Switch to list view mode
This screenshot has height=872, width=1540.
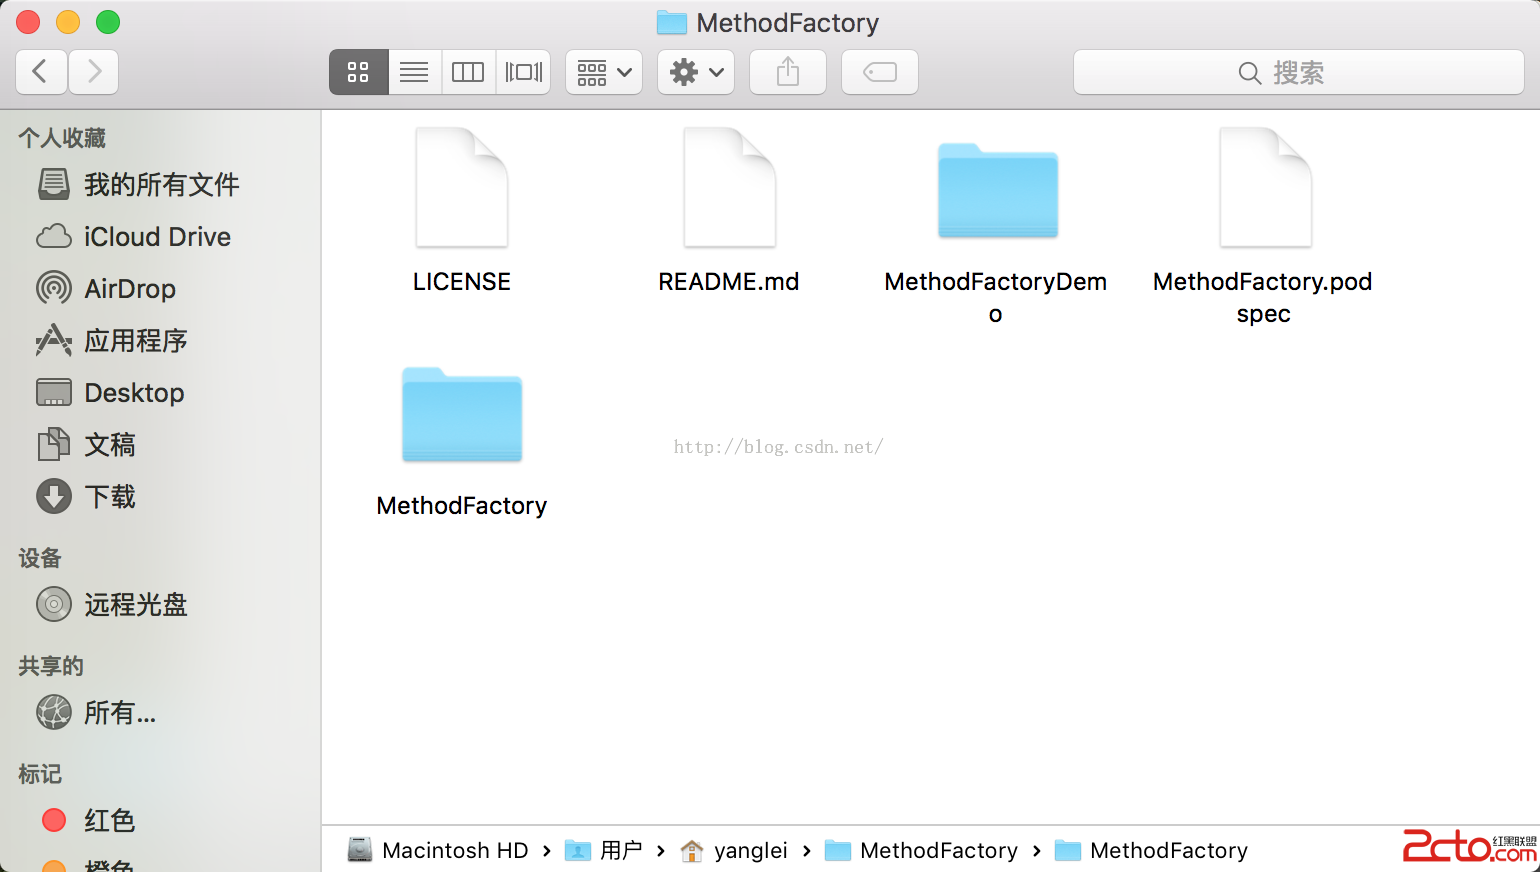coord(414,72)
